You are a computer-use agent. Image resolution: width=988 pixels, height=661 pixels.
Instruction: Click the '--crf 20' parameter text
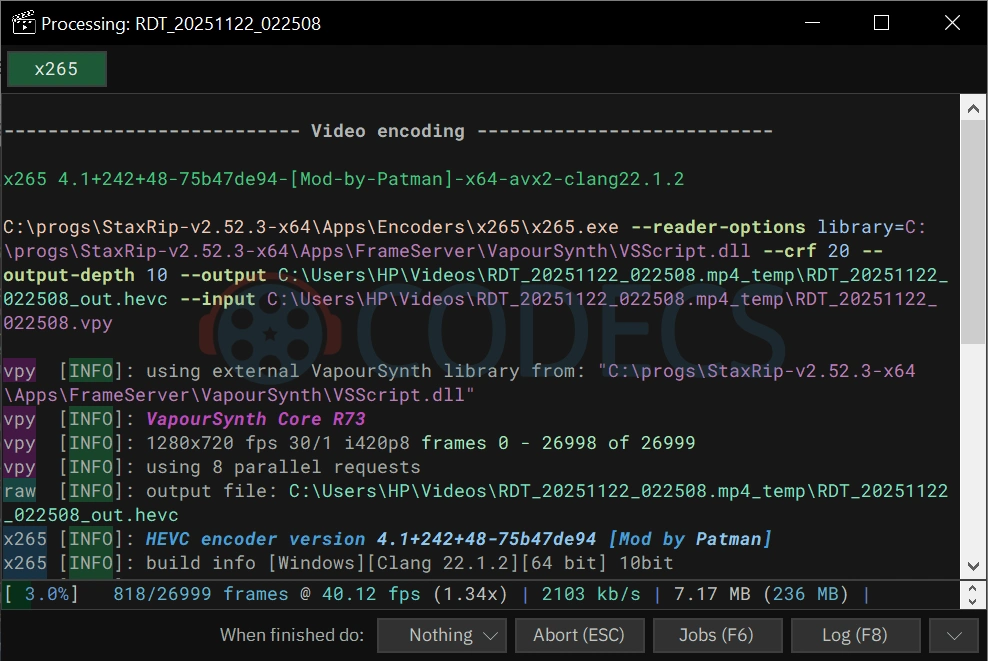tap(807, 251)
